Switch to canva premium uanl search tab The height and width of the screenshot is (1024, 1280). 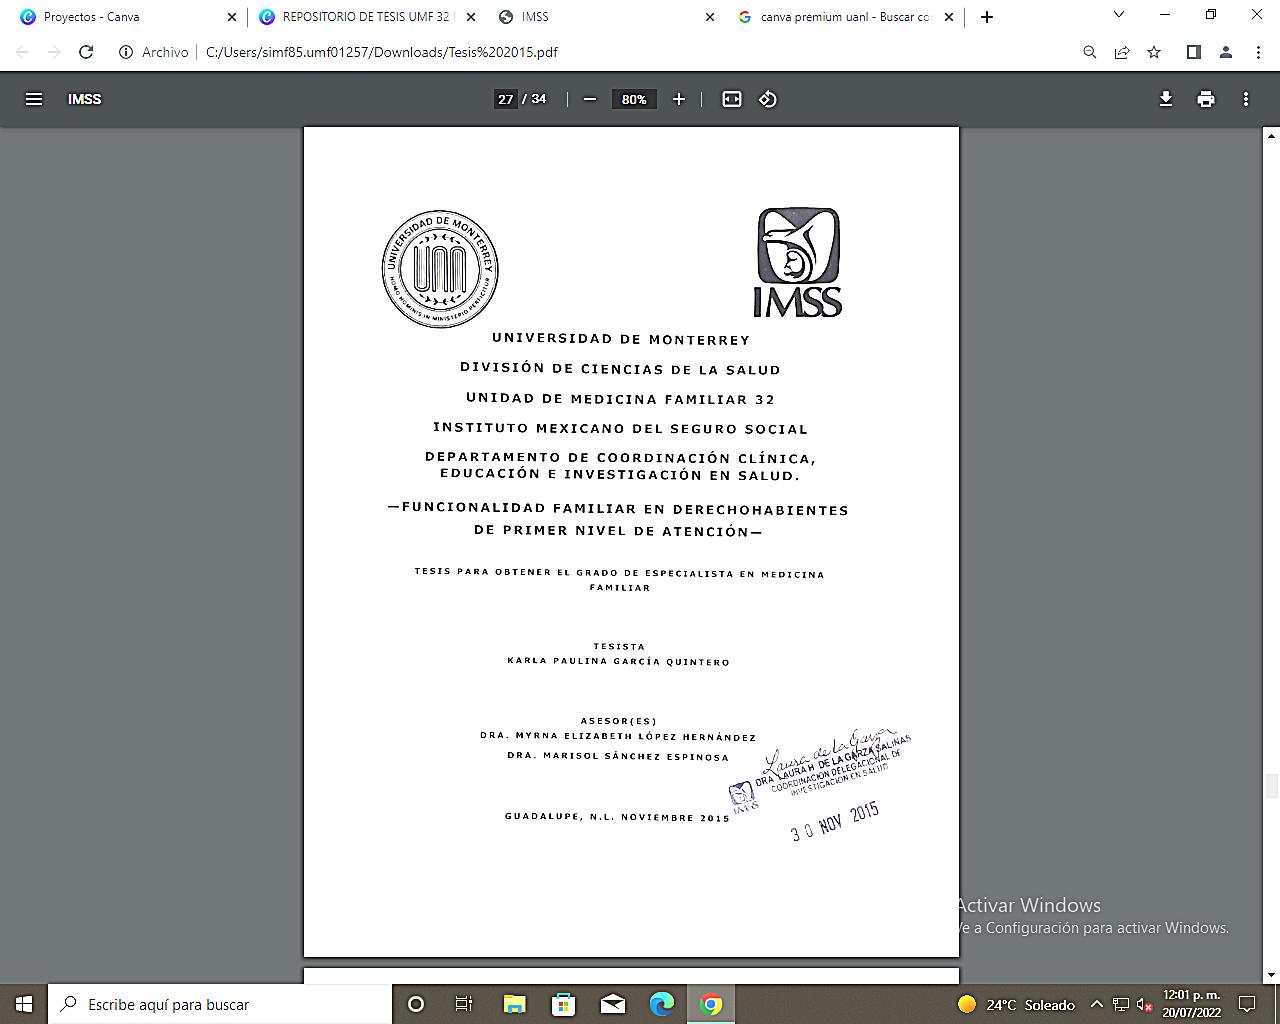click(845, 17)
